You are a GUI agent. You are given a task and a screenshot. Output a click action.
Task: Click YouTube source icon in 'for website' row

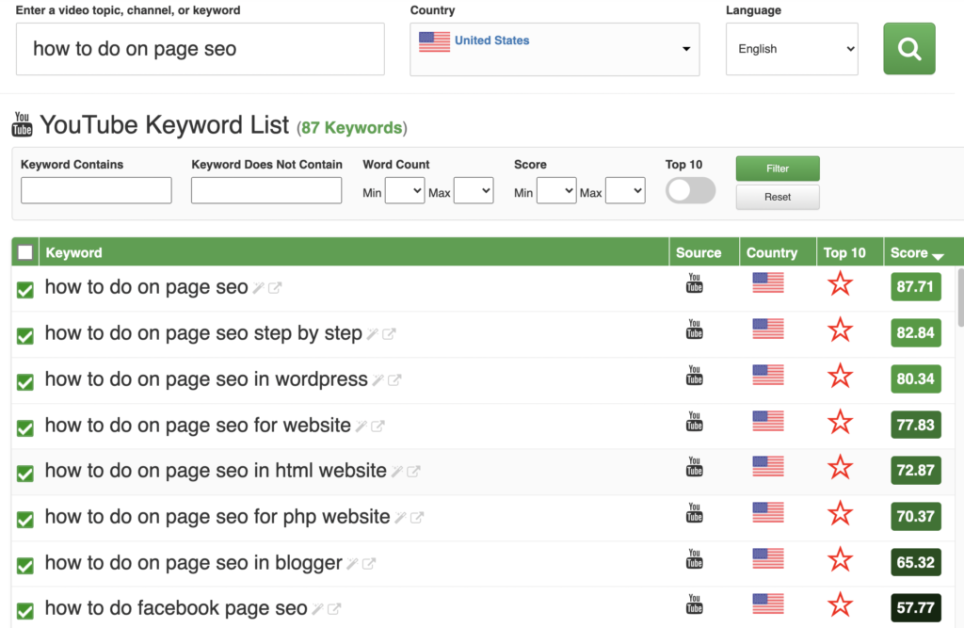pos(694,422)
